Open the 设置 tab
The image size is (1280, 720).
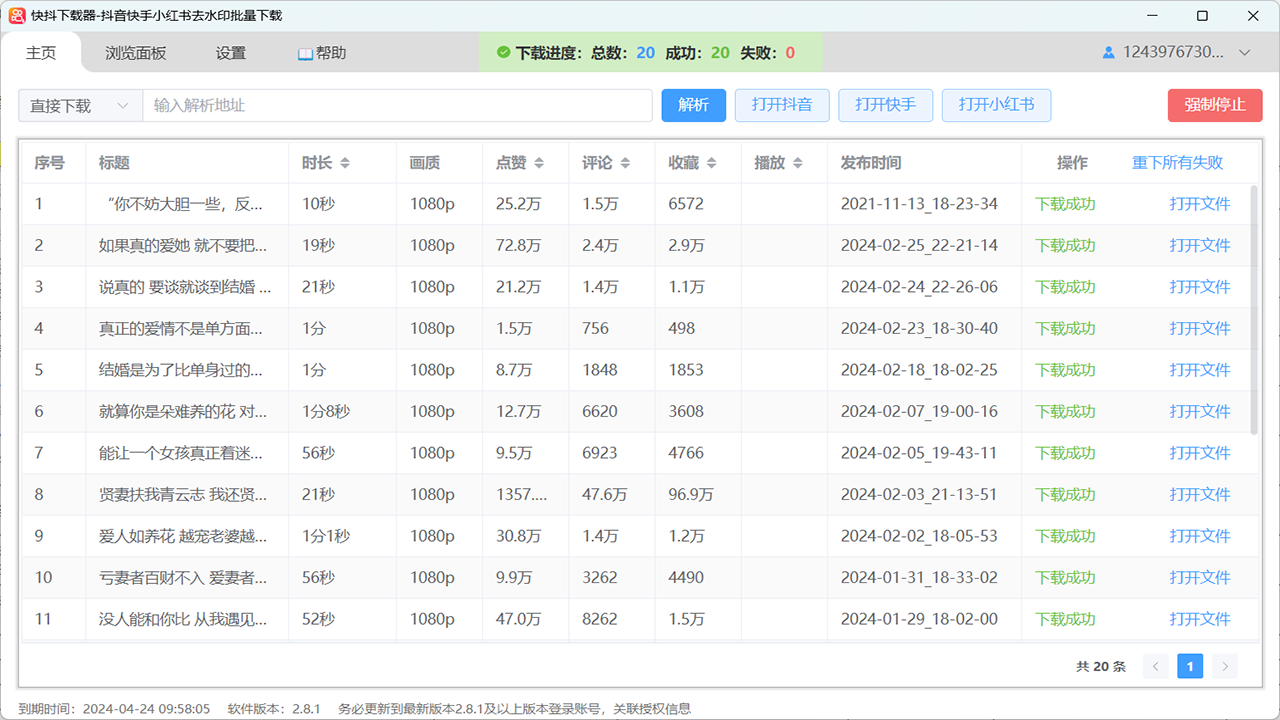[x=231, y=53]
